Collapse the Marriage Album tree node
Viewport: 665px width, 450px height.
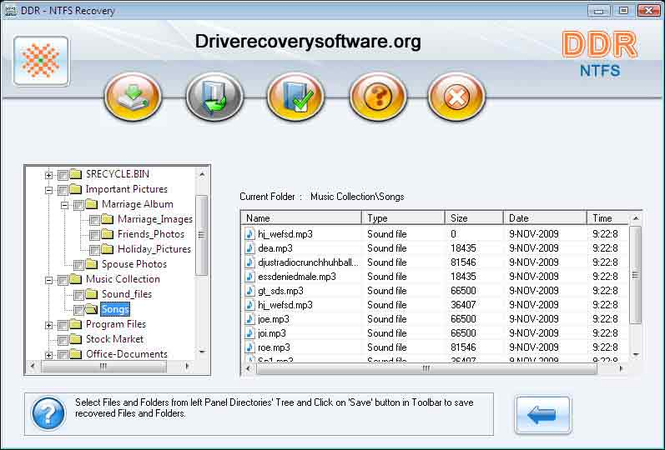point(64,205)
